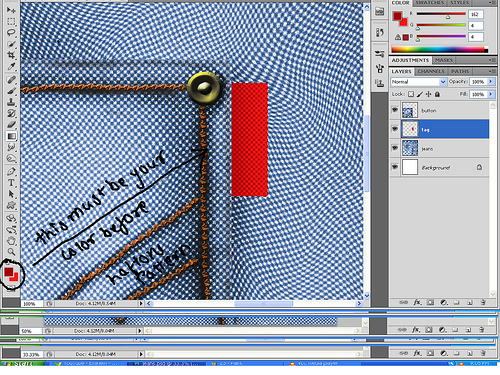This screenshot has width=500, height=375.
Task: Select the Clone Stamp tool
Action: (x=11, y=102)
